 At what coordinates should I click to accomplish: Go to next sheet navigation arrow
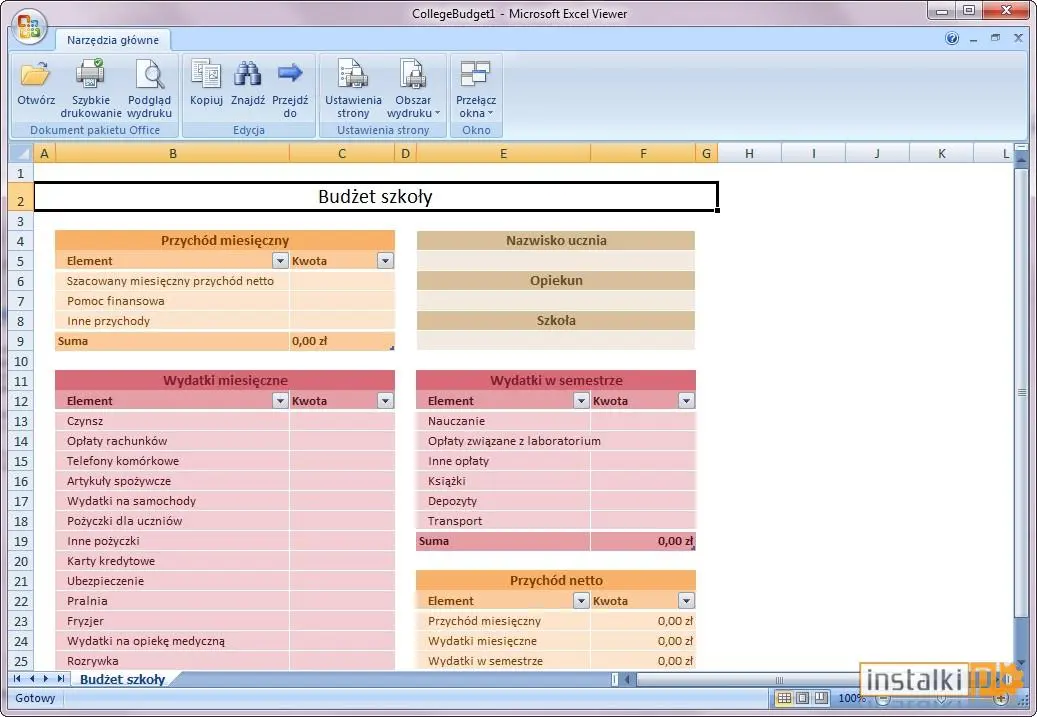pos(46,679)
